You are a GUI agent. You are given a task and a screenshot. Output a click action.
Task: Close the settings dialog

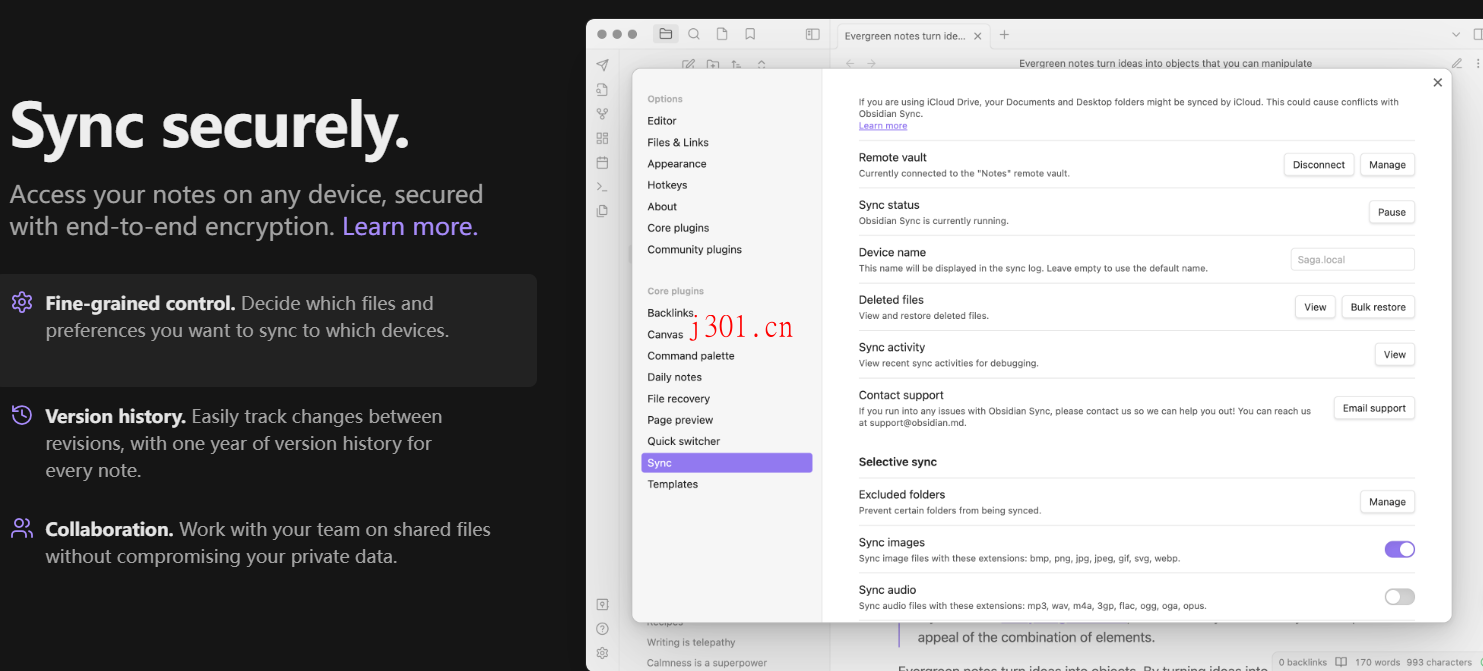click(1437, 83)
